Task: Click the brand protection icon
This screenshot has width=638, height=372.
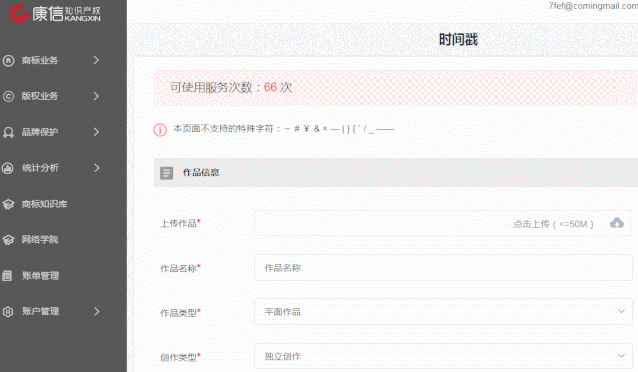Action: (x=8, y=132)
